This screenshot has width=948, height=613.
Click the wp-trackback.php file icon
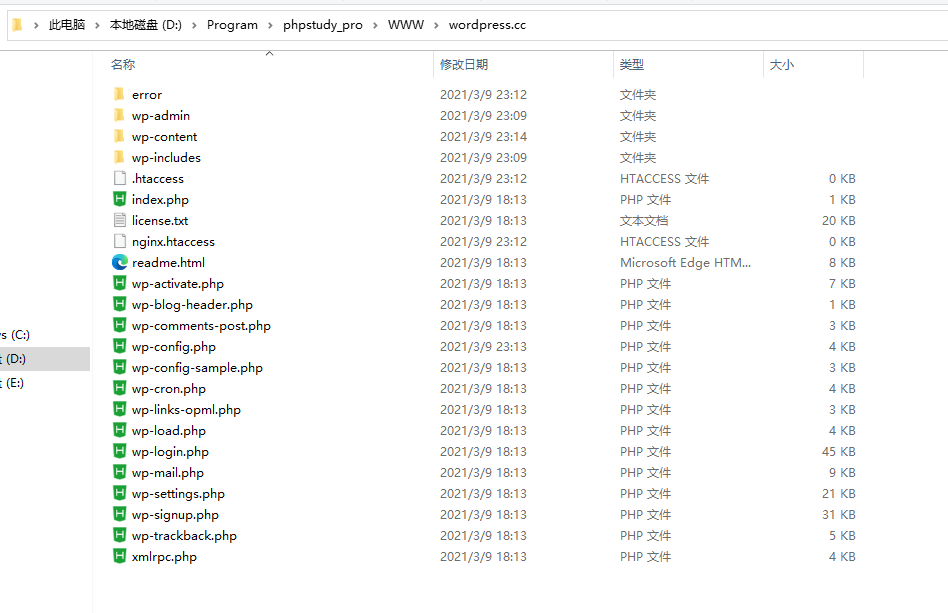coord(120,535)
